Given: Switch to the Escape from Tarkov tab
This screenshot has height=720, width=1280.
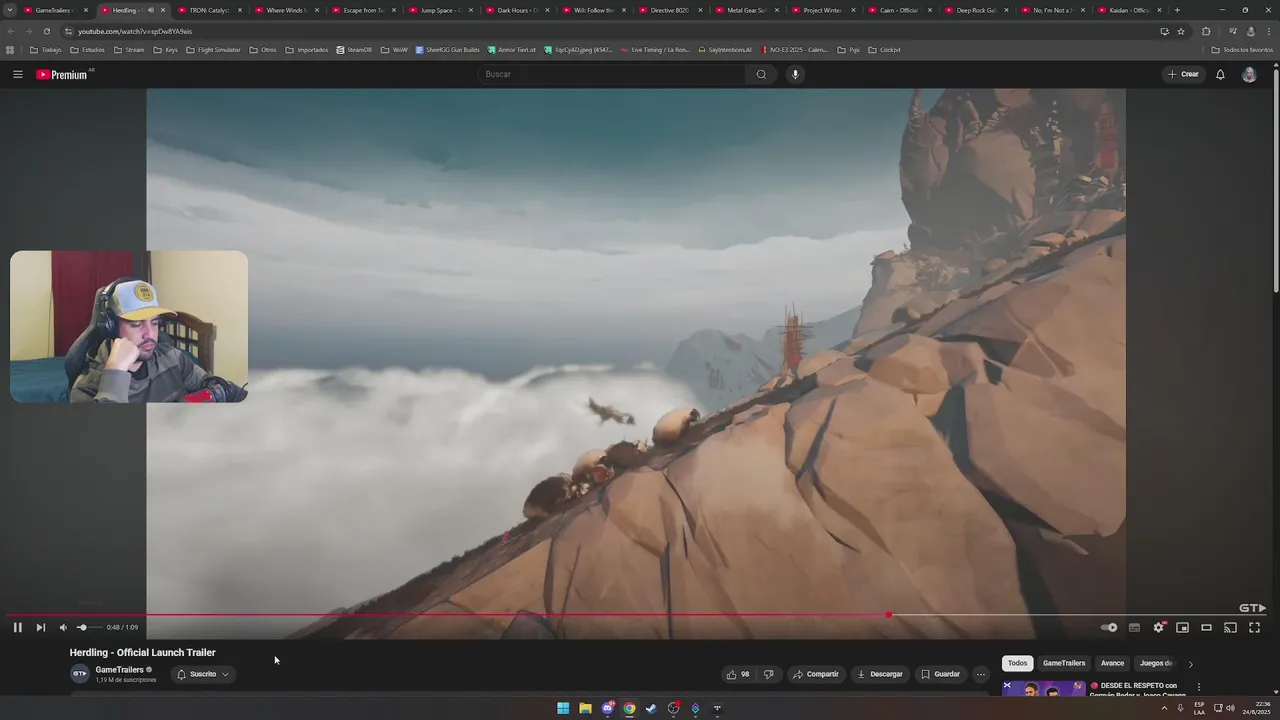Looking at the screenshot, I should [363, 10].
